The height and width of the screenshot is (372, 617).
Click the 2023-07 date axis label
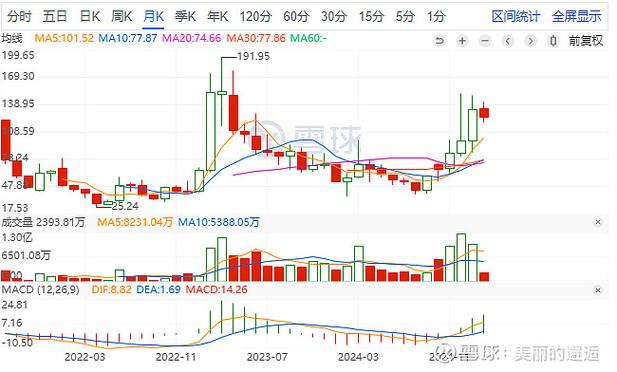tap(267, 357)
